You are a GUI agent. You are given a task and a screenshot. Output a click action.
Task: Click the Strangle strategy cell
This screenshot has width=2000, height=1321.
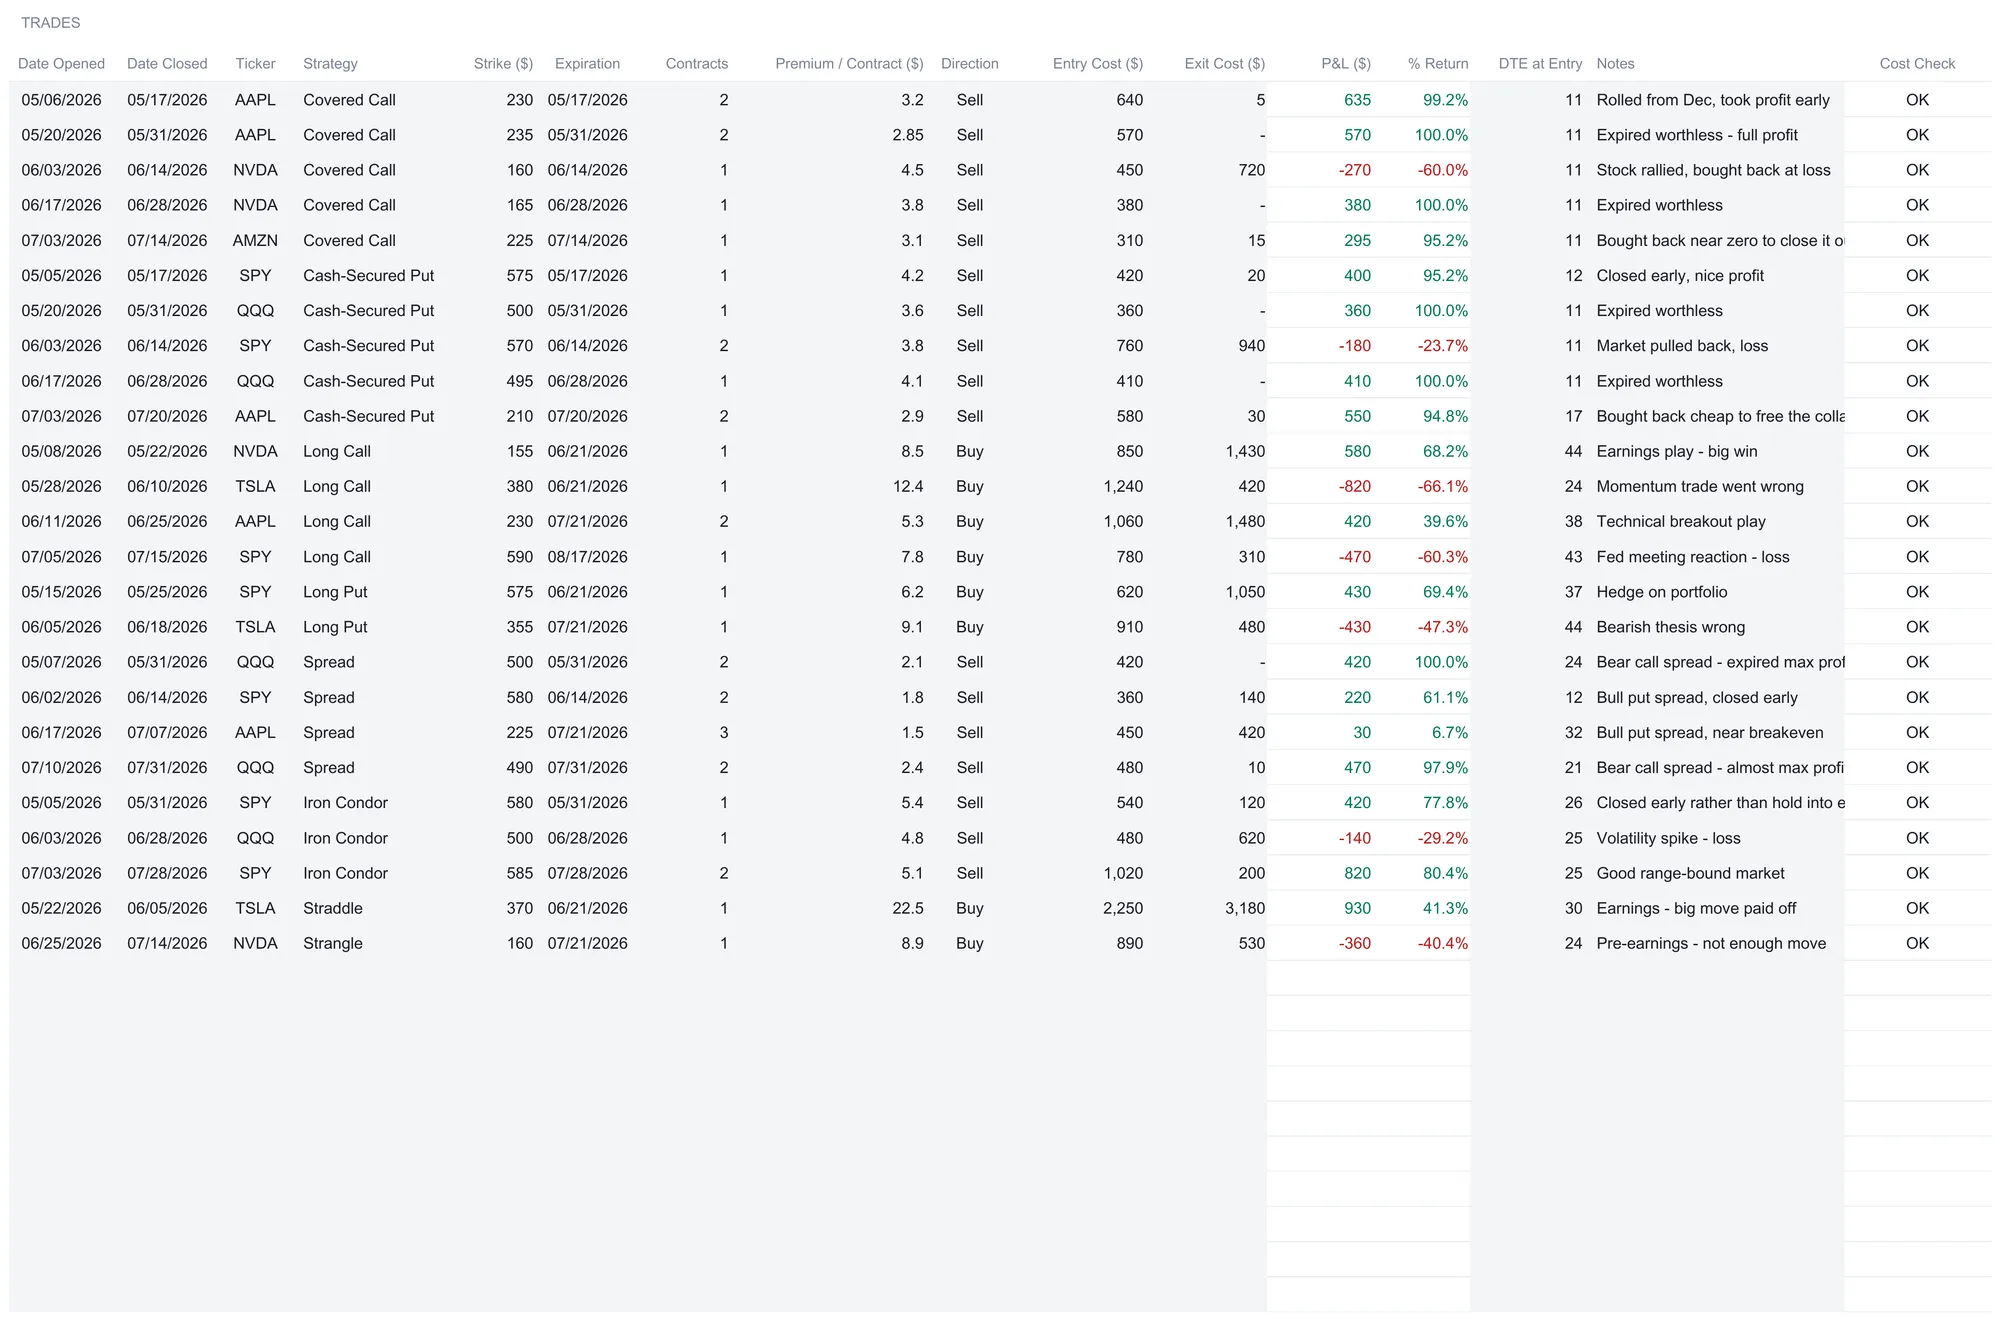[x=333, y=943]
